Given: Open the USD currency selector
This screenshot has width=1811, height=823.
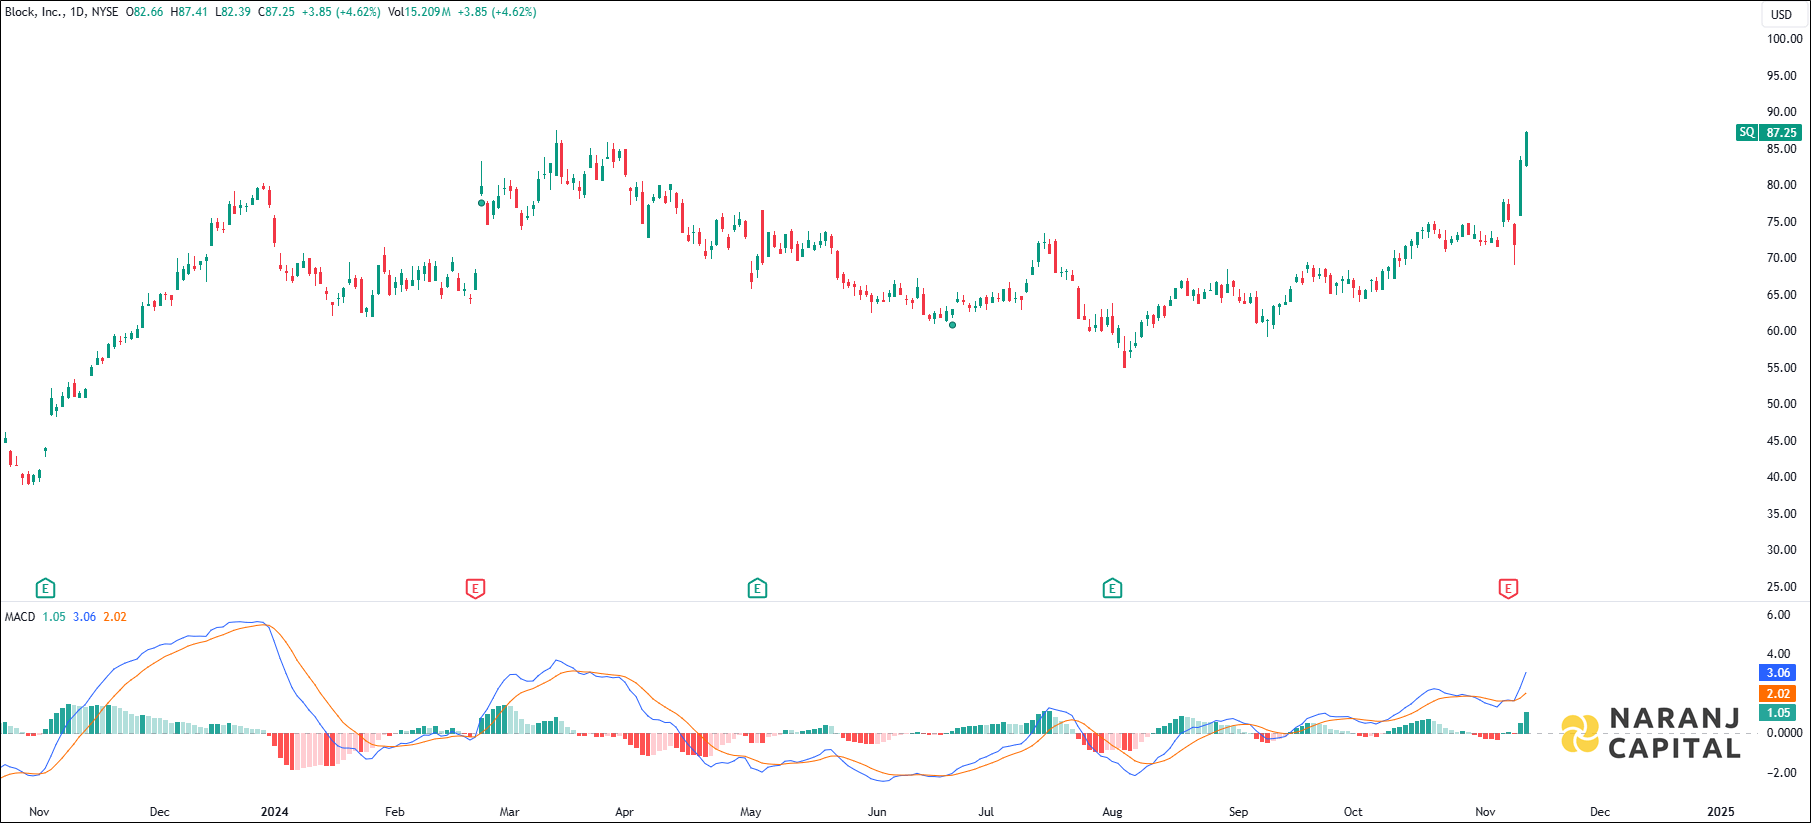Looking at the screenshot, I should 1781,14.
